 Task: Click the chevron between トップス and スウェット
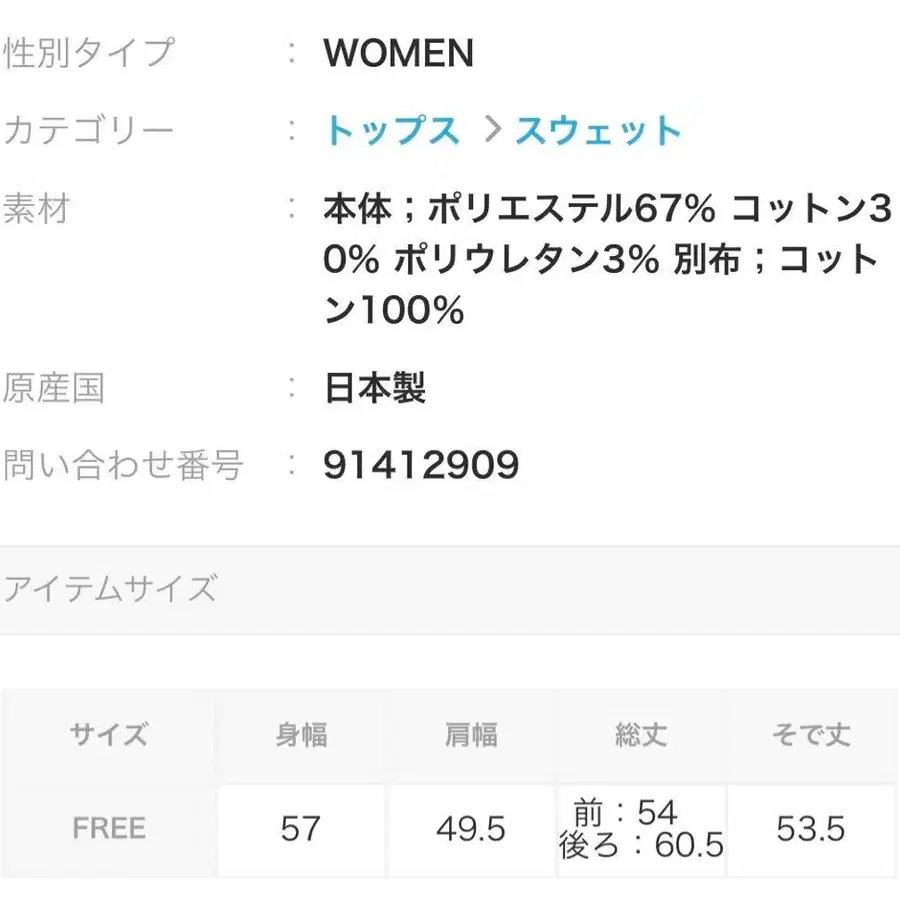point(489,130)
